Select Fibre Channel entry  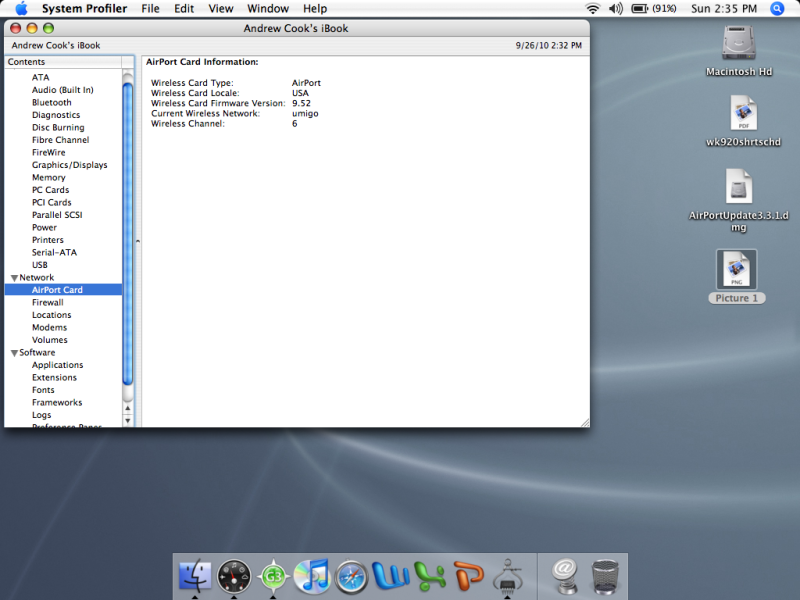[x=61, y=140]
